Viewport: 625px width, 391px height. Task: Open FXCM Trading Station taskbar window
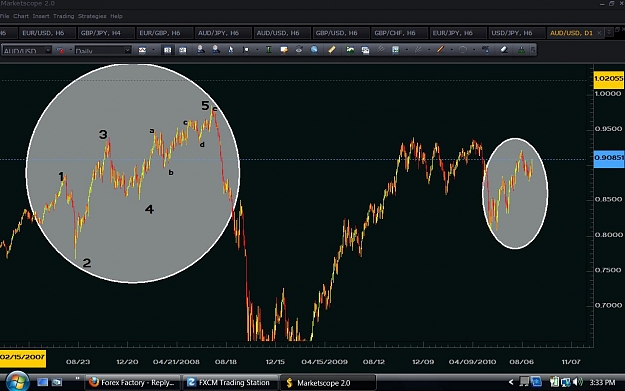point(230,383)
